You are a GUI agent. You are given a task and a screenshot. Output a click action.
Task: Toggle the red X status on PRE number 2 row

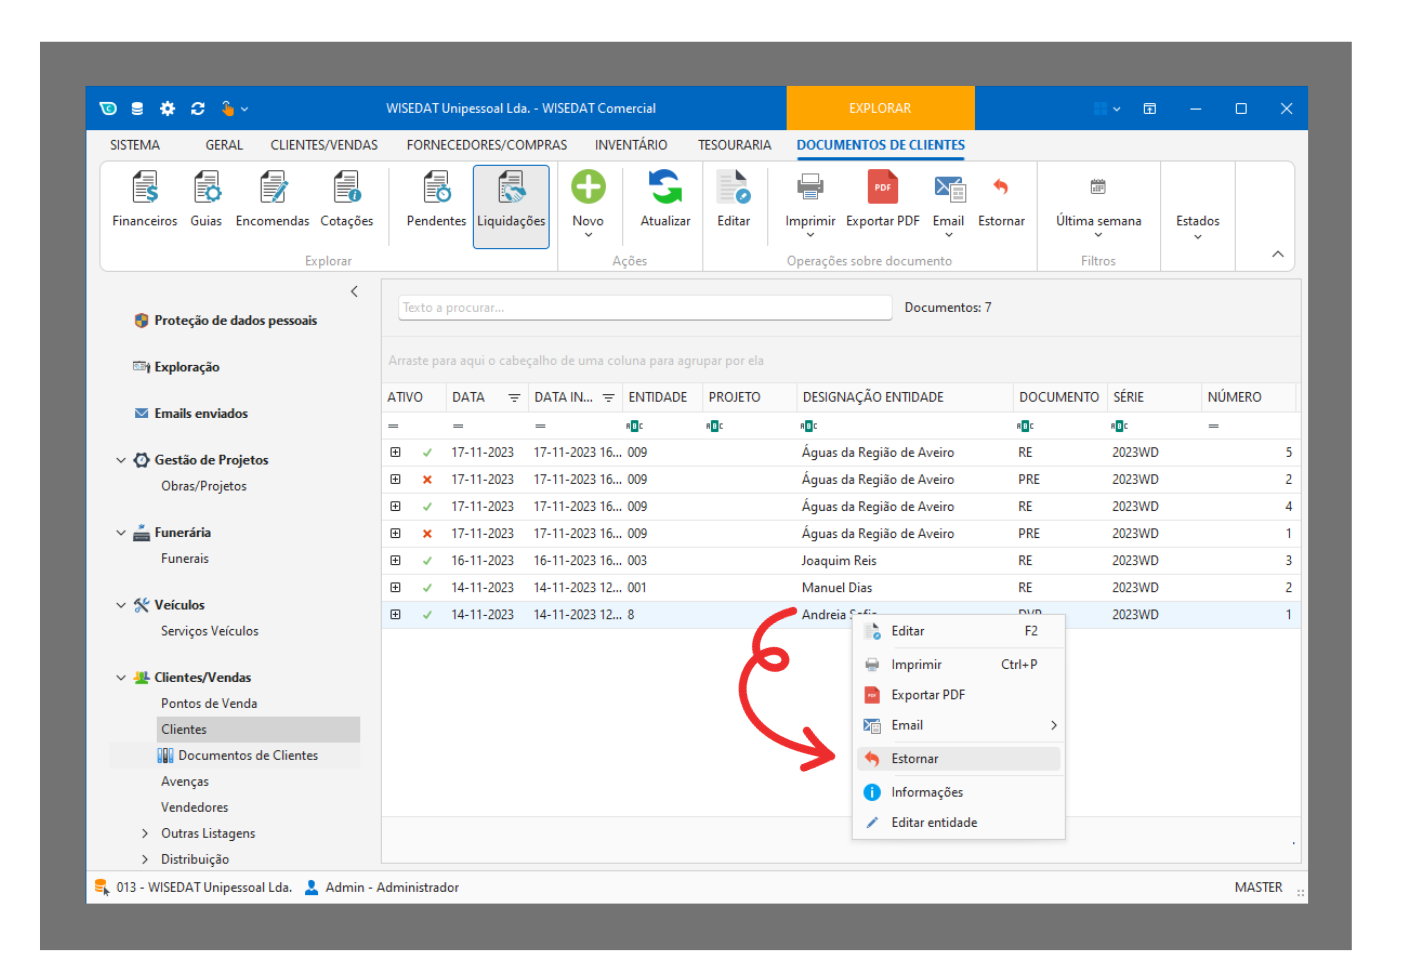pyautogui.click(x=427, y=480)
